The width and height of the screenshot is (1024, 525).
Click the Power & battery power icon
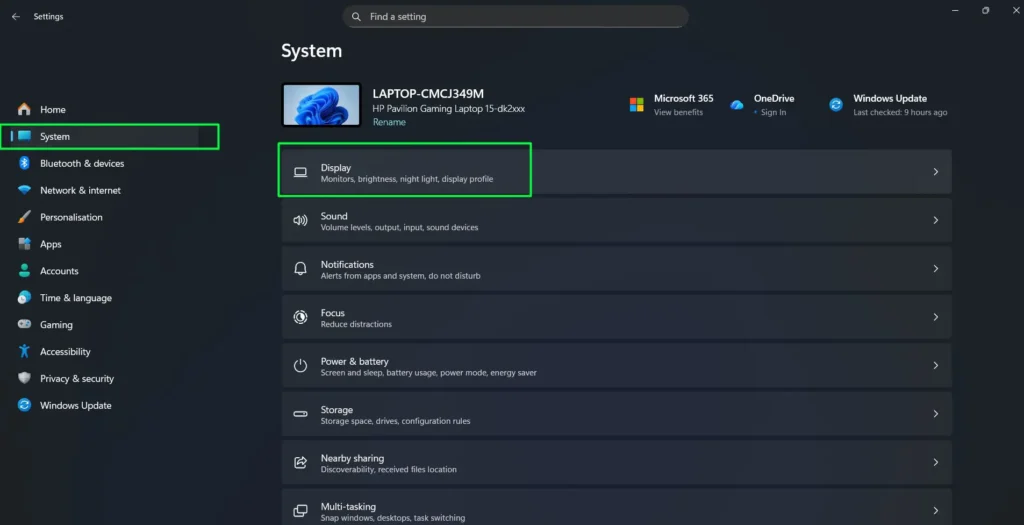[300, 366]
